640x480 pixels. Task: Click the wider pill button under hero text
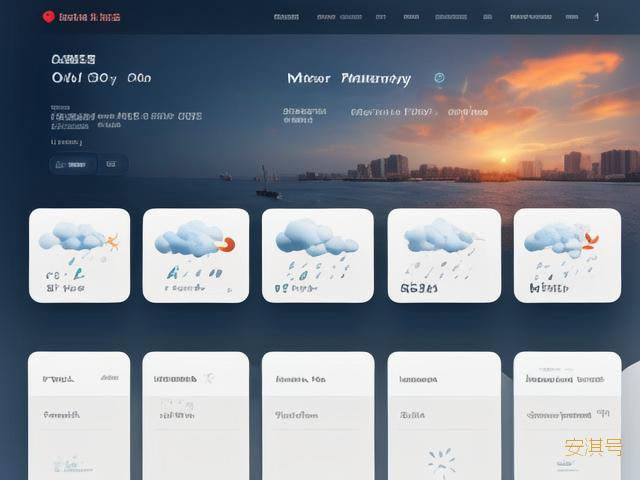(x=73, y=164)
